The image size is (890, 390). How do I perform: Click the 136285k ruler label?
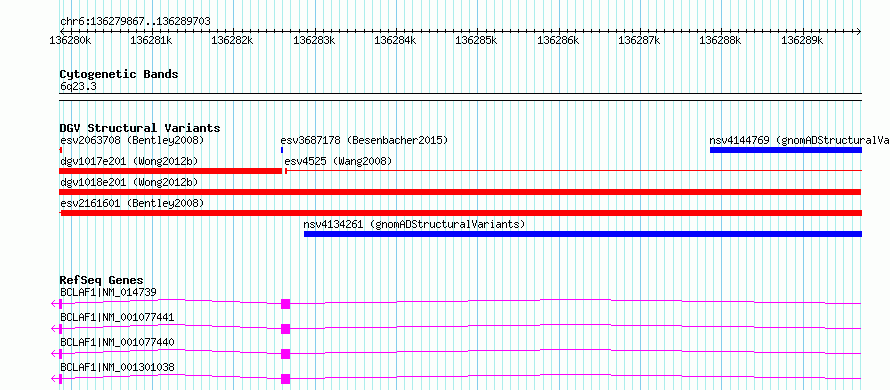tap(477, 40)
